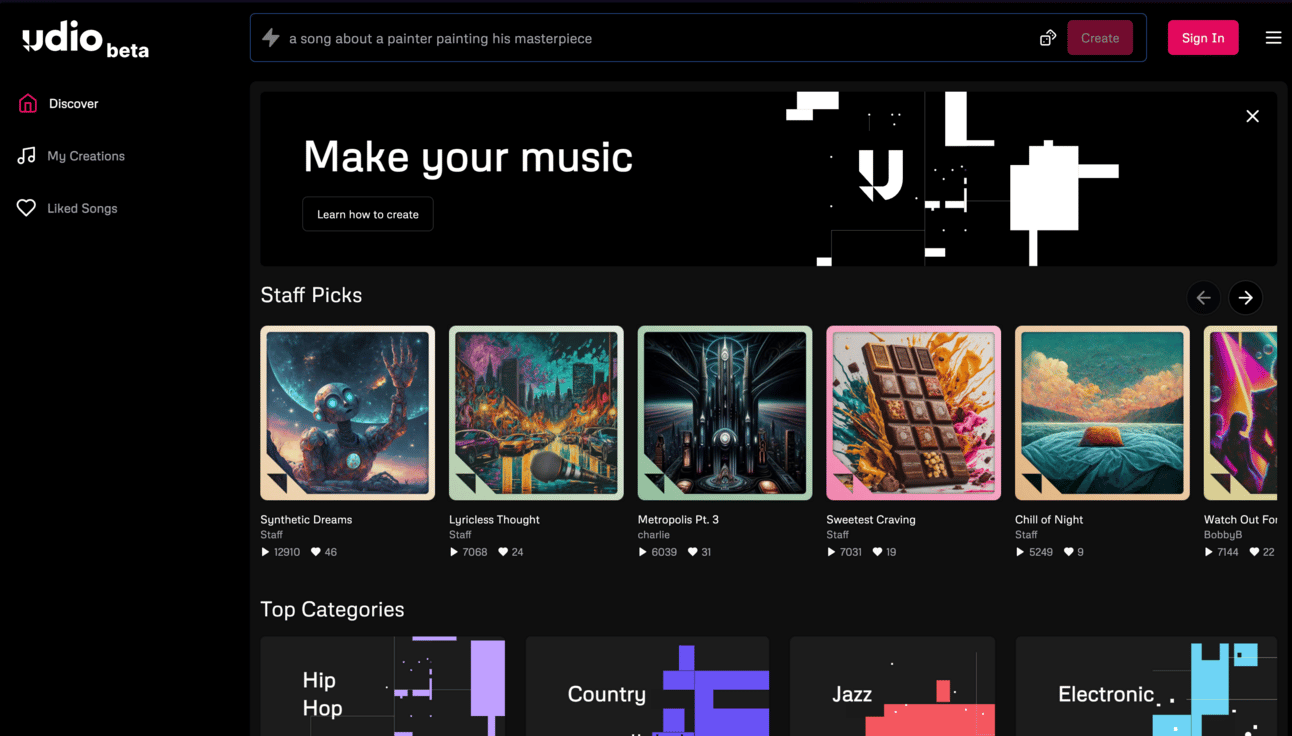Click the heart icon for Metropolis Pt. 3
The height and width of the screenshot is (736, 1292).
[x=692, y=552]
